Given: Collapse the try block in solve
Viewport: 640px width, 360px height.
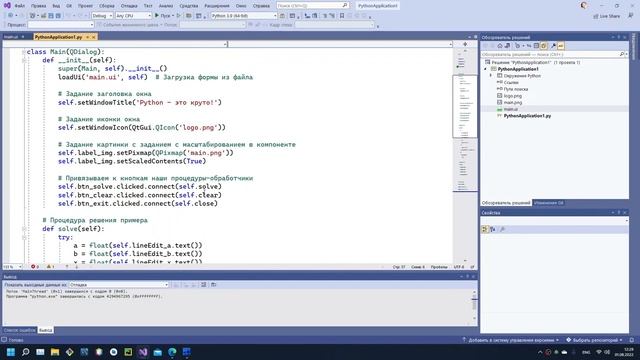Looking at the screenshot, I should [24, 237].
